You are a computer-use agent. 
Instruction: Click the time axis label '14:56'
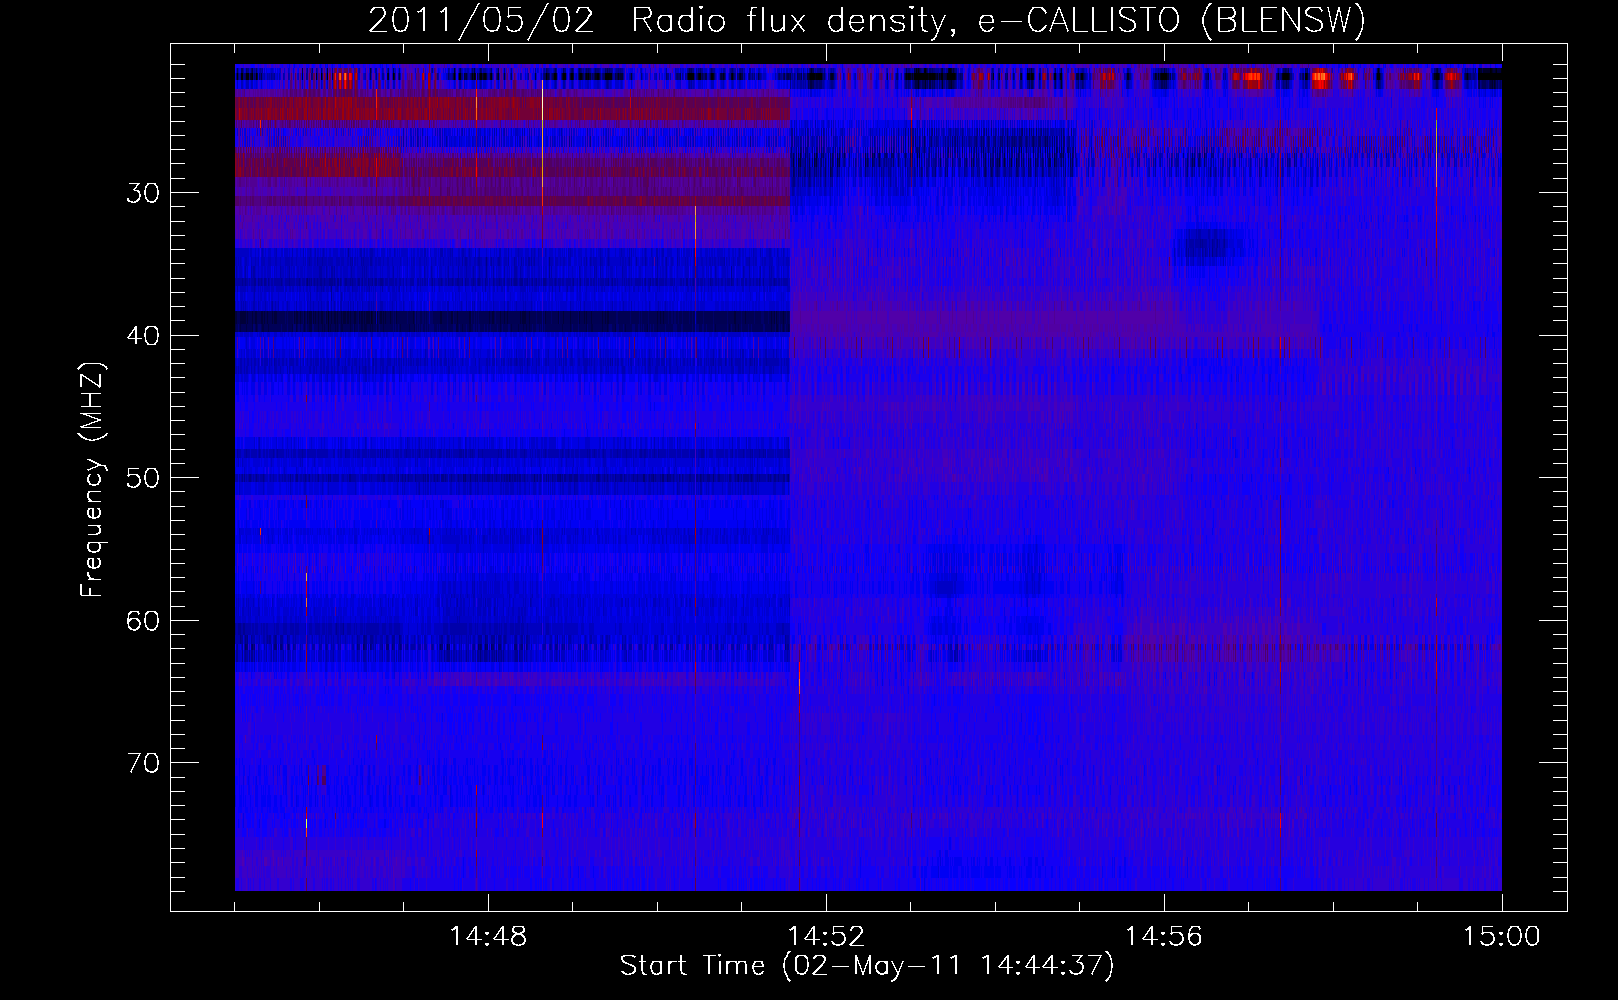[1164, 937]
